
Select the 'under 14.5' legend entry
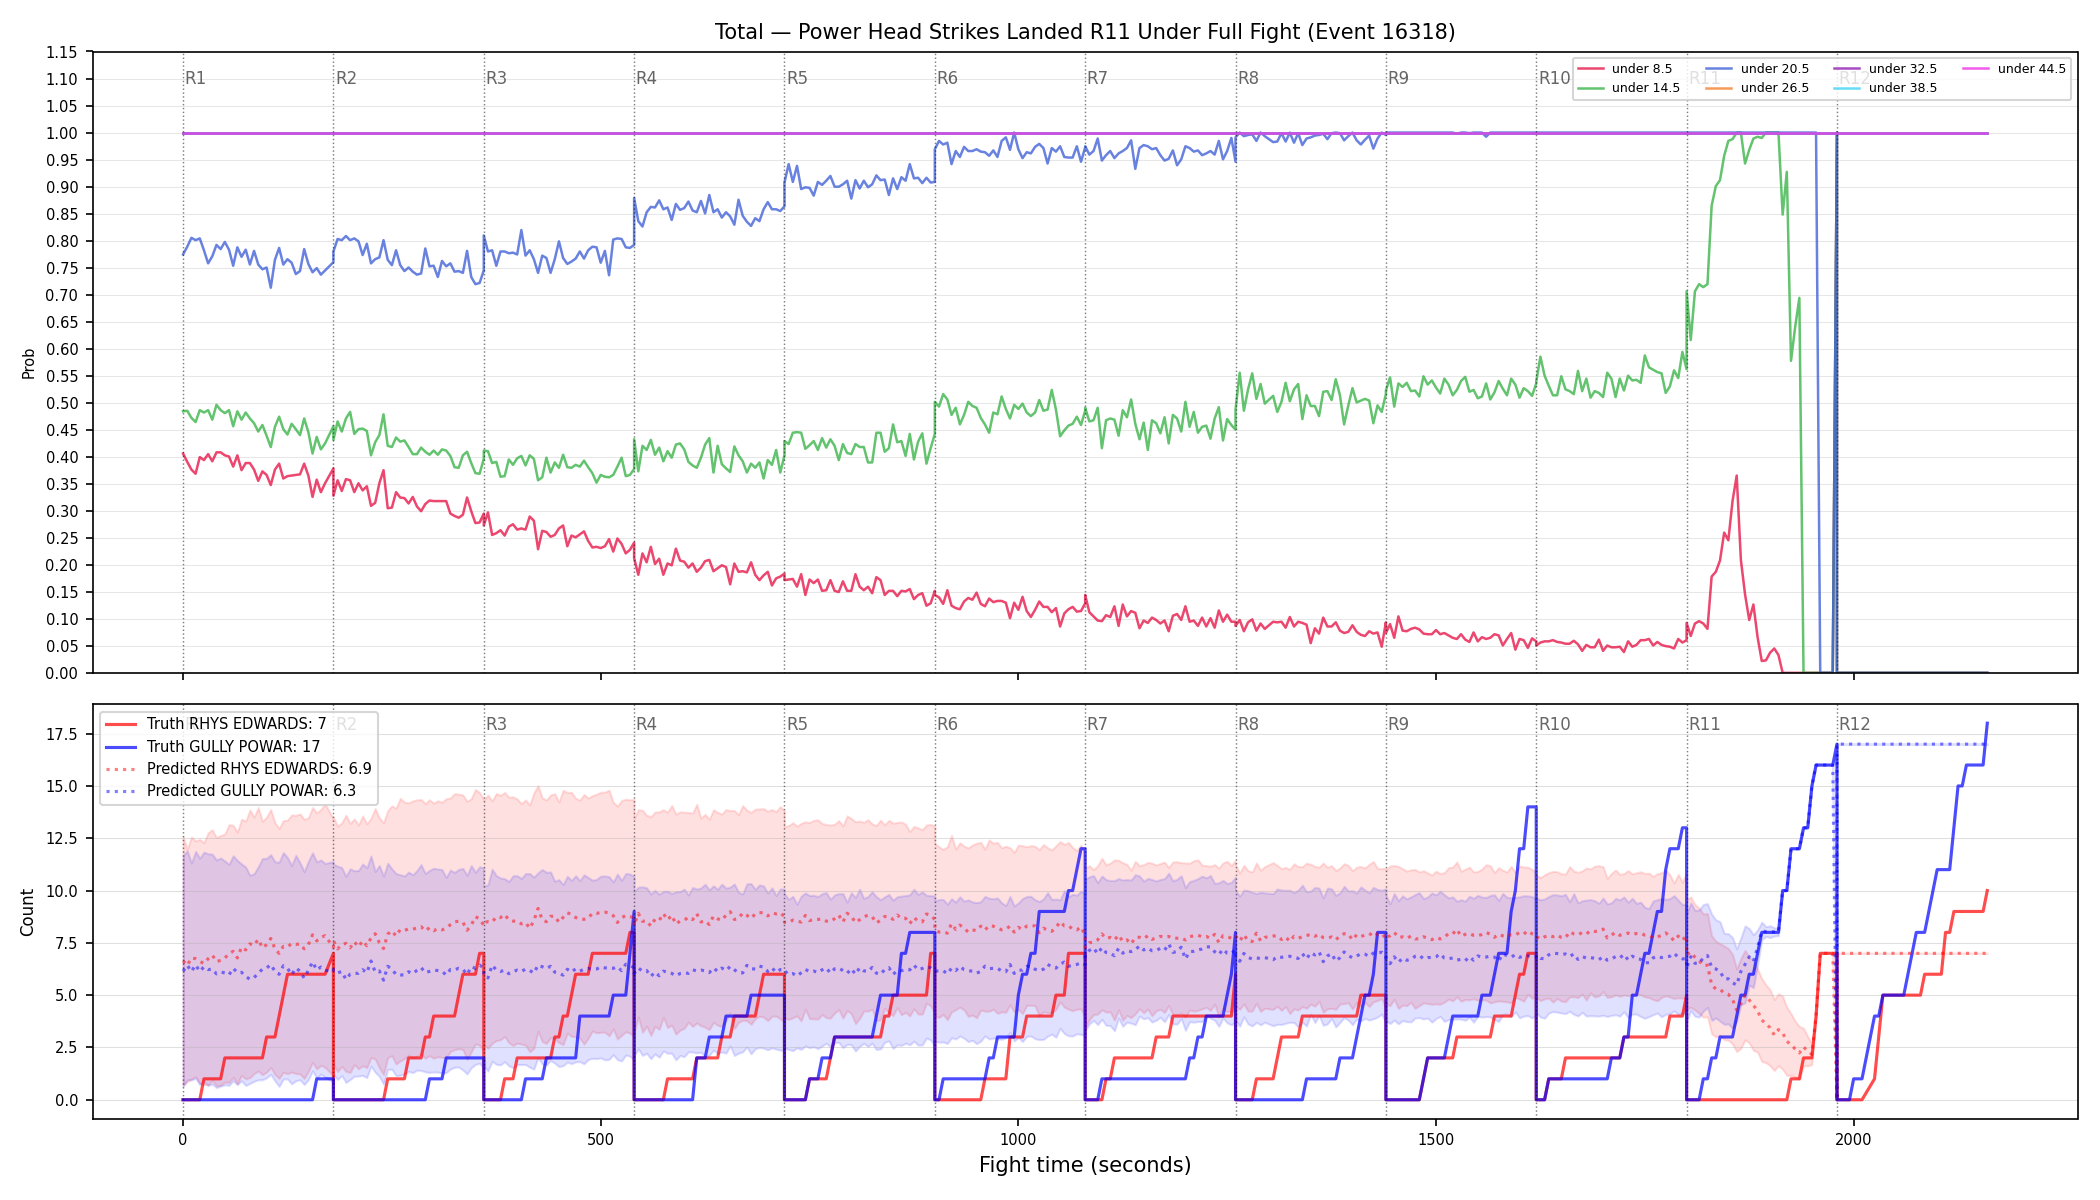[x=1629, y=88]
